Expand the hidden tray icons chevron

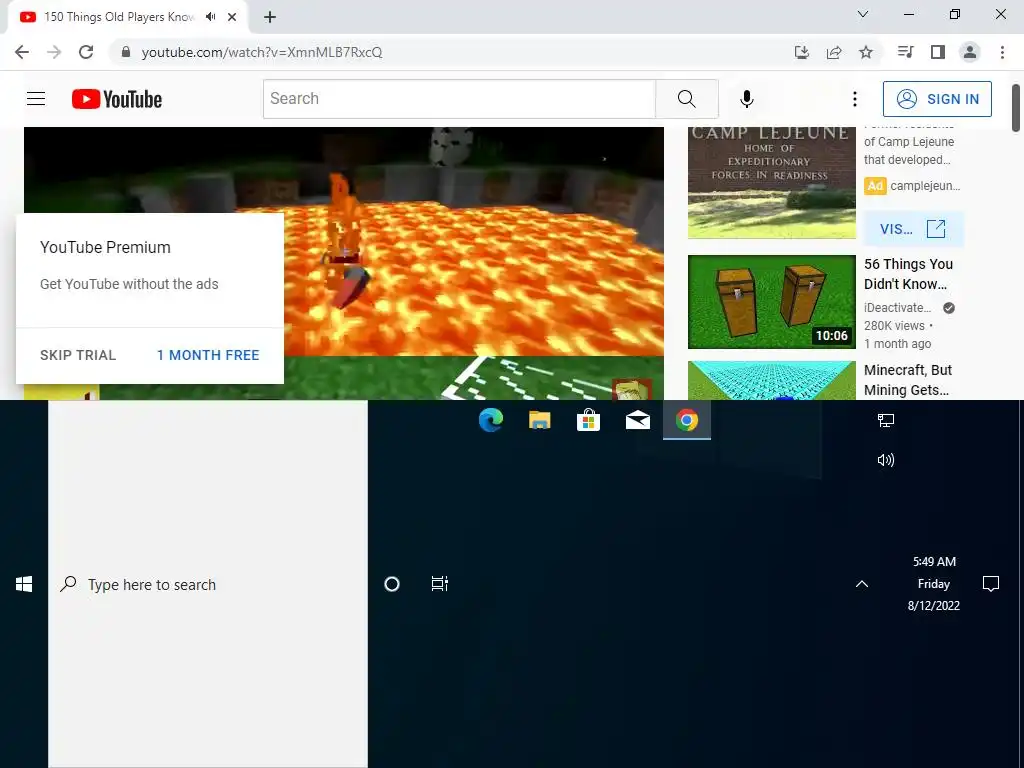pos(862,584)
